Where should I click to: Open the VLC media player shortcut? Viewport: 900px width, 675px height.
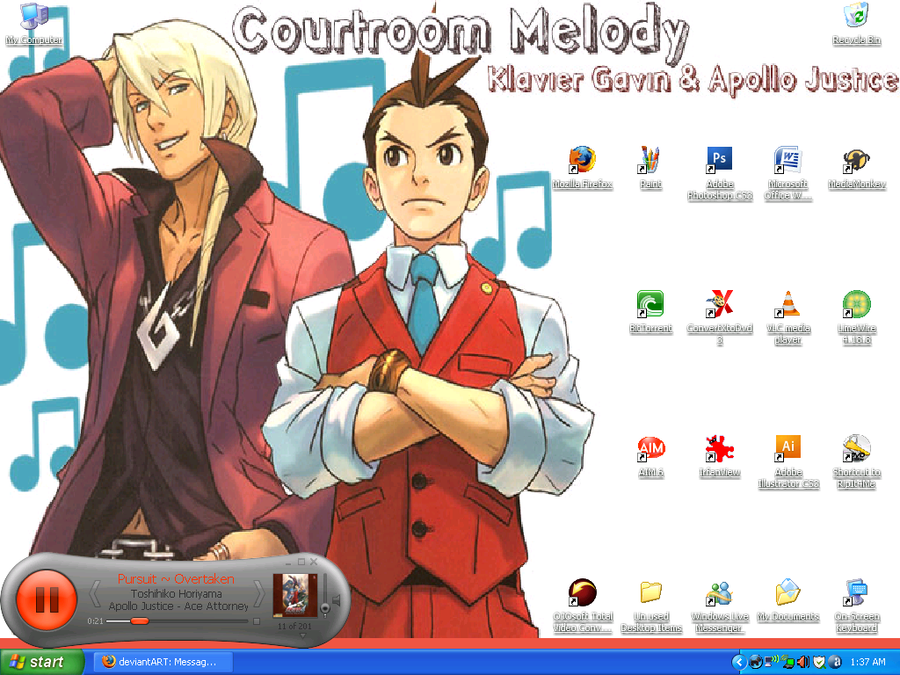(788, 317)
